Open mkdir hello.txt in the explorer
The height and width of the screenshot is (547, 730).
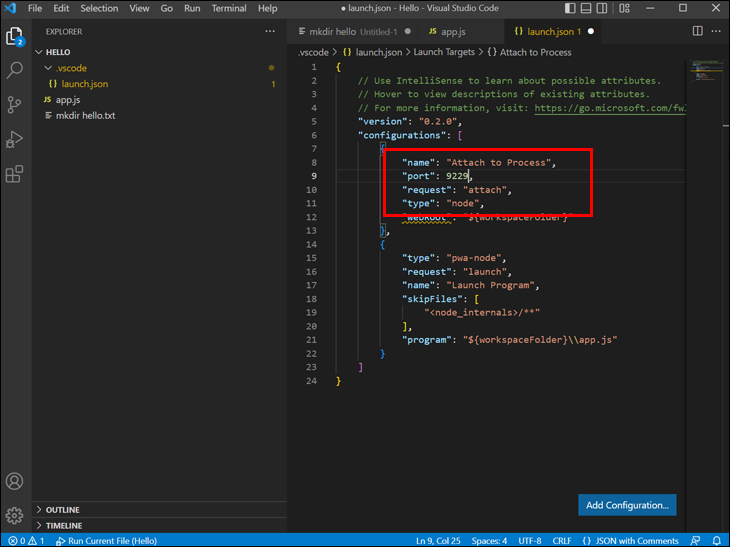(x=85, y=116)
